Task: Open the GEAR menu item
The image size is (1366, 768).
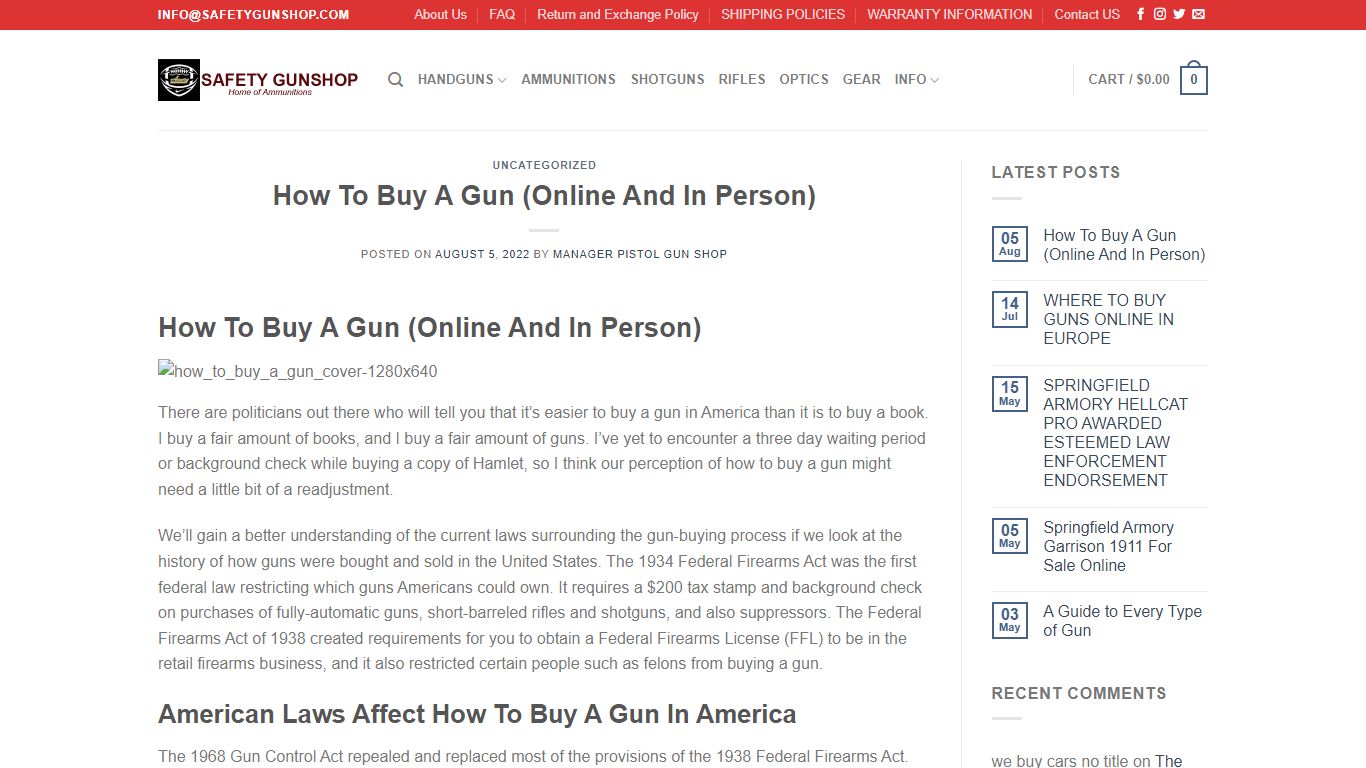Action: (862, 79)
